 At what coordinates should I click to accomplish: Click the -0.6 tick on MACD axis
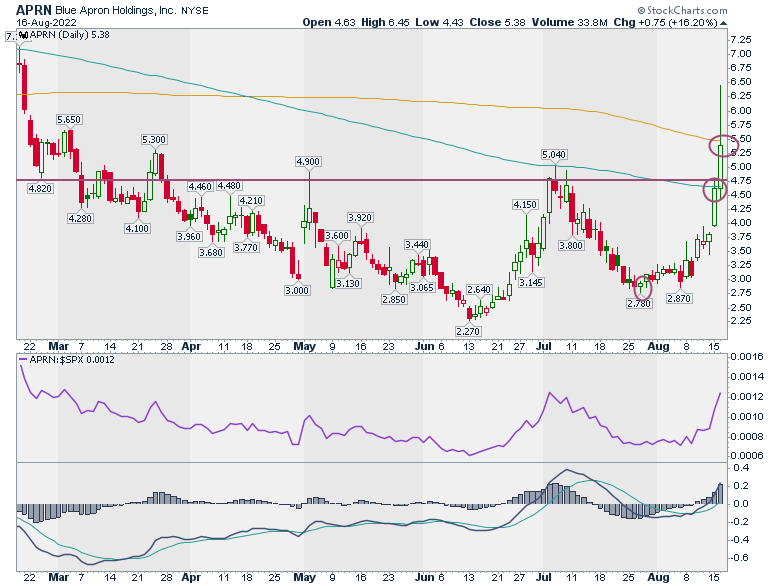coord(739,558)
